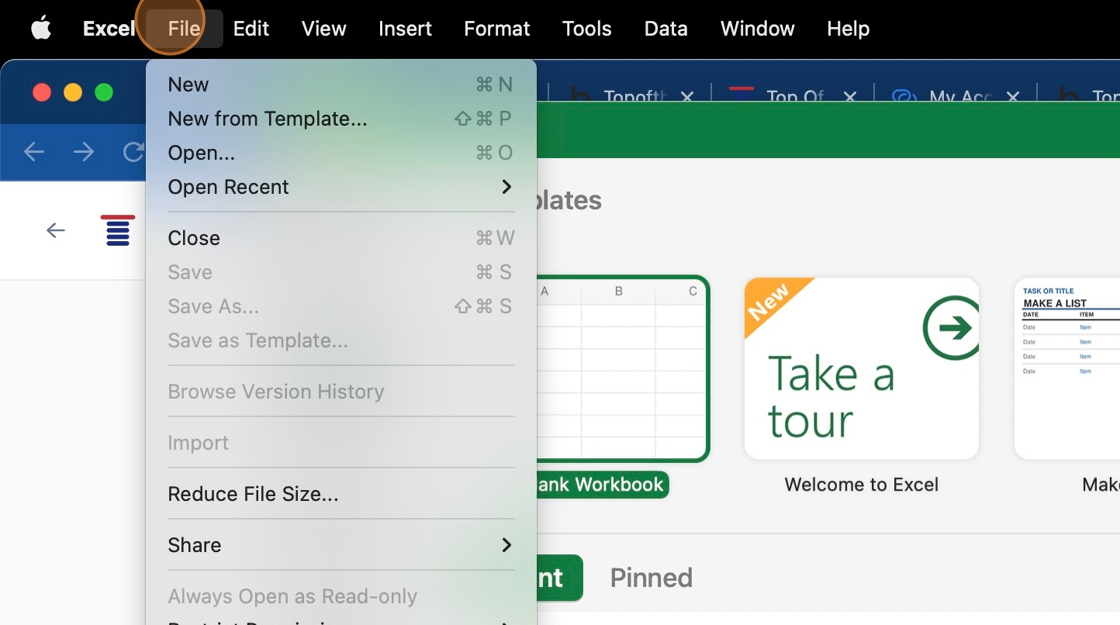Open the View menu
This screenshot has height=625, width=1120.
point(324,29)
